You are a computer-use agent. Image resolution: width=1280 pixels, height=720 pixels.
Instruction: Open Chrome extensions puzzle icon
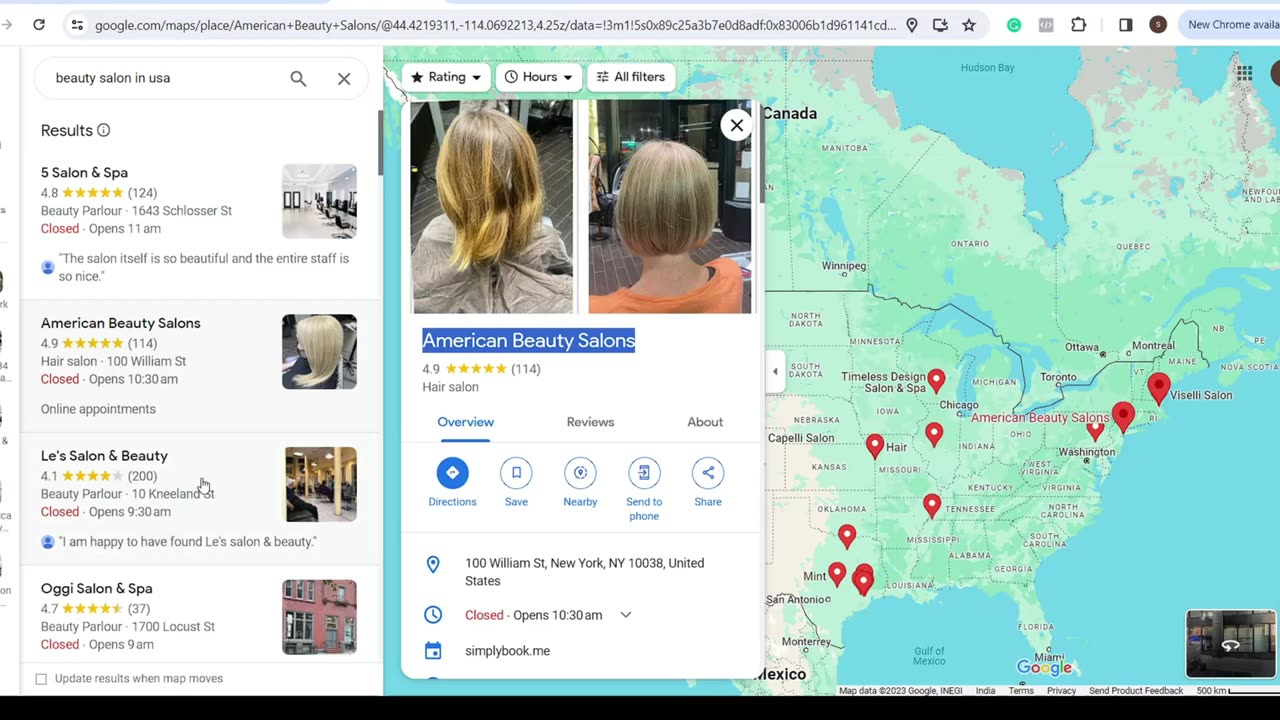1078,25
